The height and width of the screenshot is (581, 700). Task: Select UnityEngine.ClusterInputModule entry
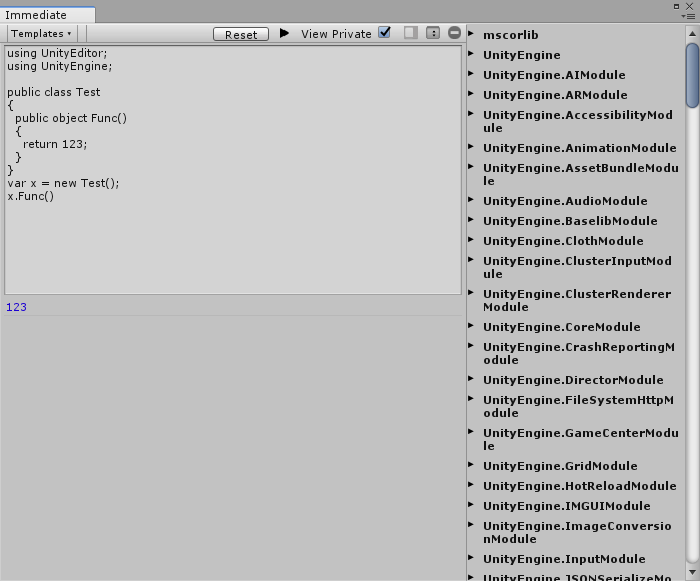(x=577, y=268)
